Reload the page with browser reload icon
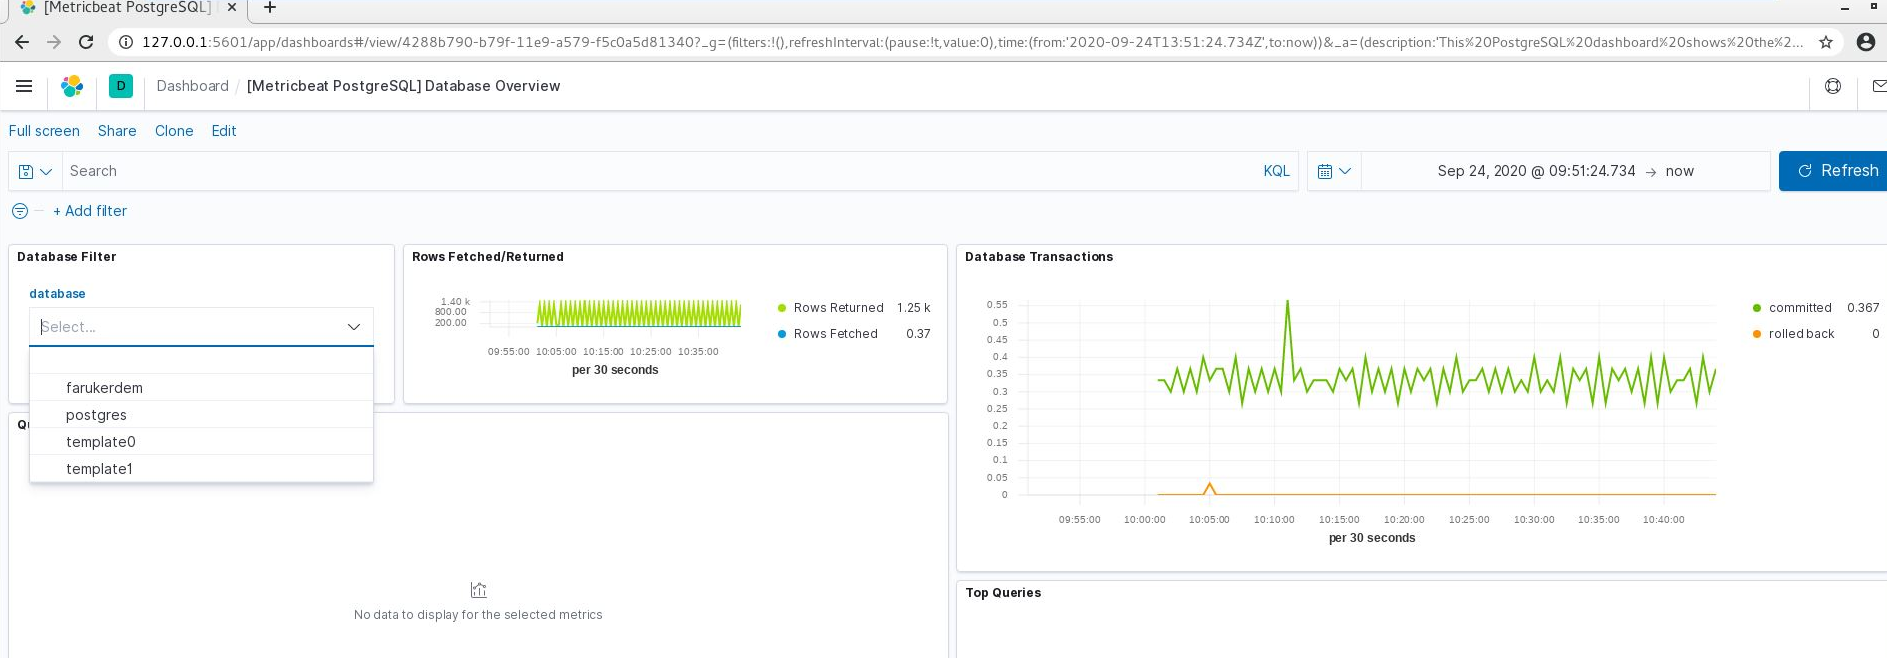This screenshot has width=1887, height=658. point(86,42)
